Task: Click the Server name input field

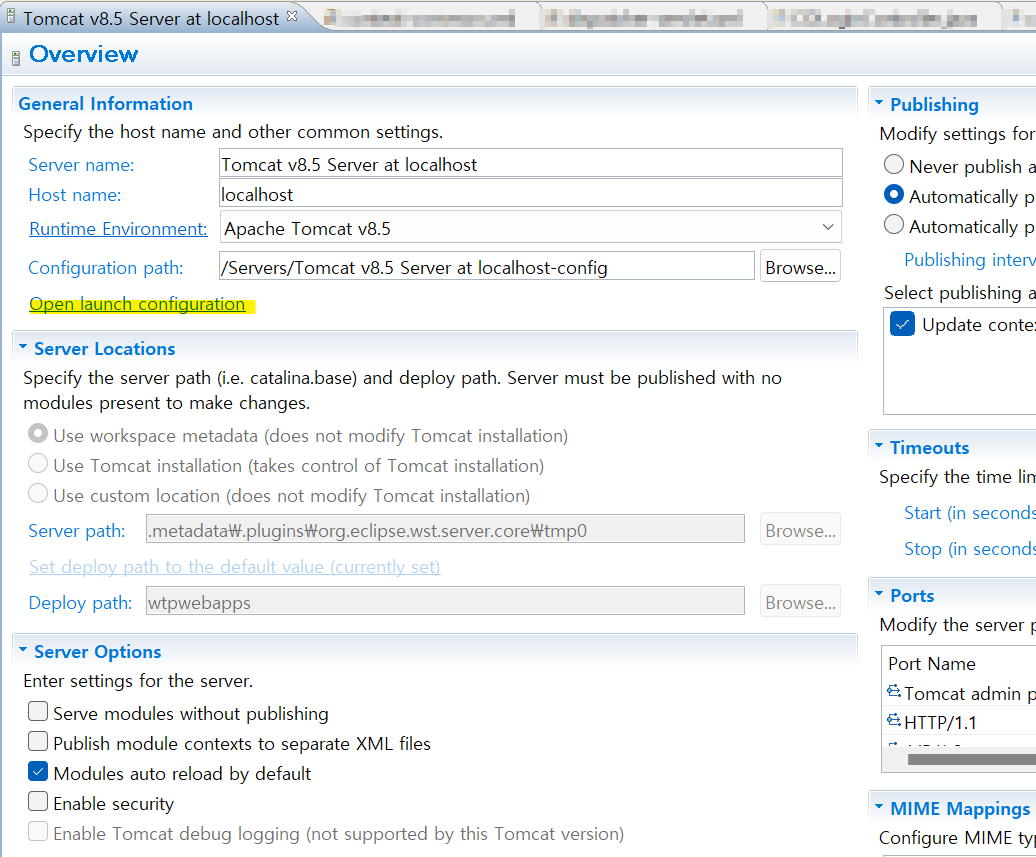Action: (x=531, y=163)
